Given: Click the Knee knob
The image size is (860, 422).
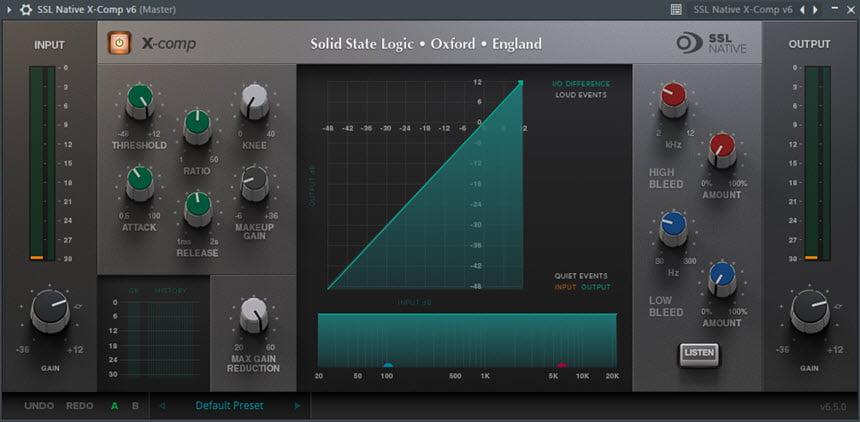Looking at the screenshot, I should tap(254, 102).
